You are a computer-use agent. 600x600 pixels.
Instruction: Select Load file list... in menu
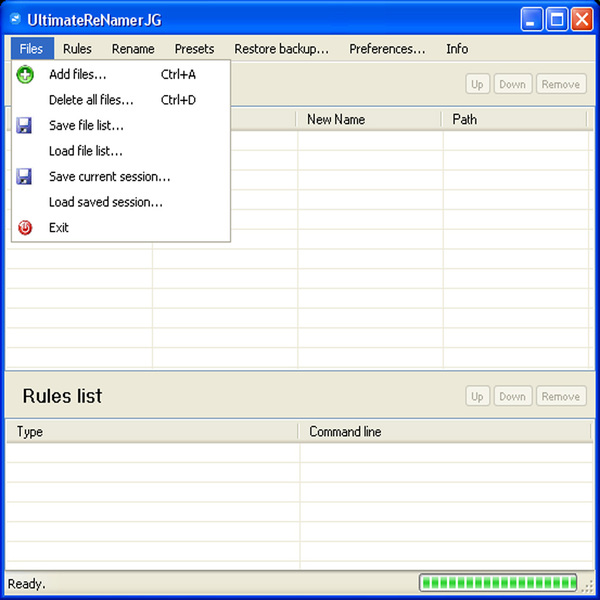(x=121, y=151)
